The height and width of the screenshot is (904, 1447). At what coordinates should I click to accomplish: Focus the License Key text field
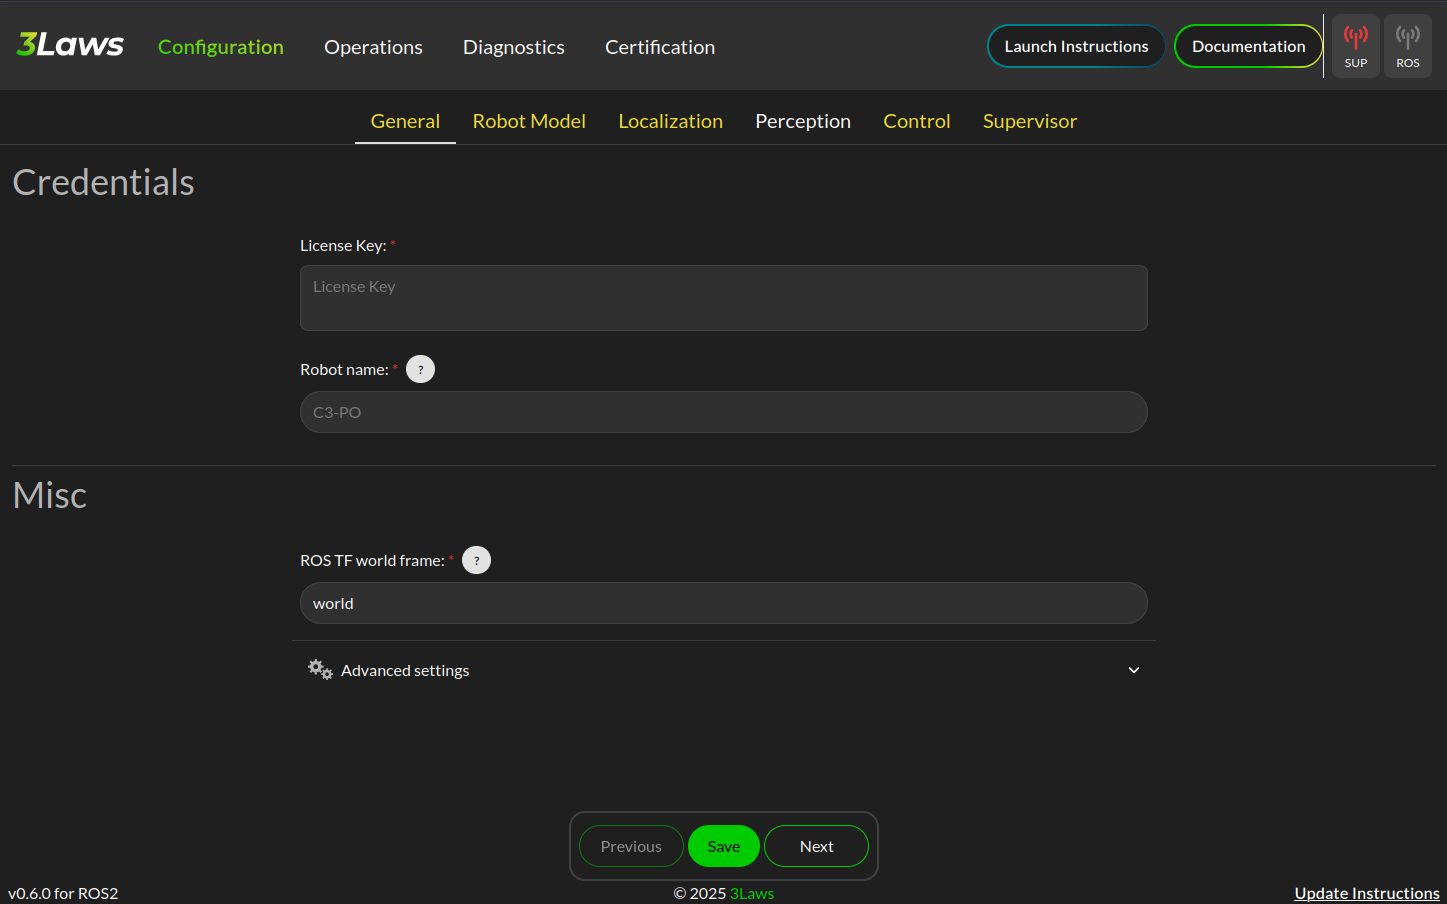(x=723, y=298)
